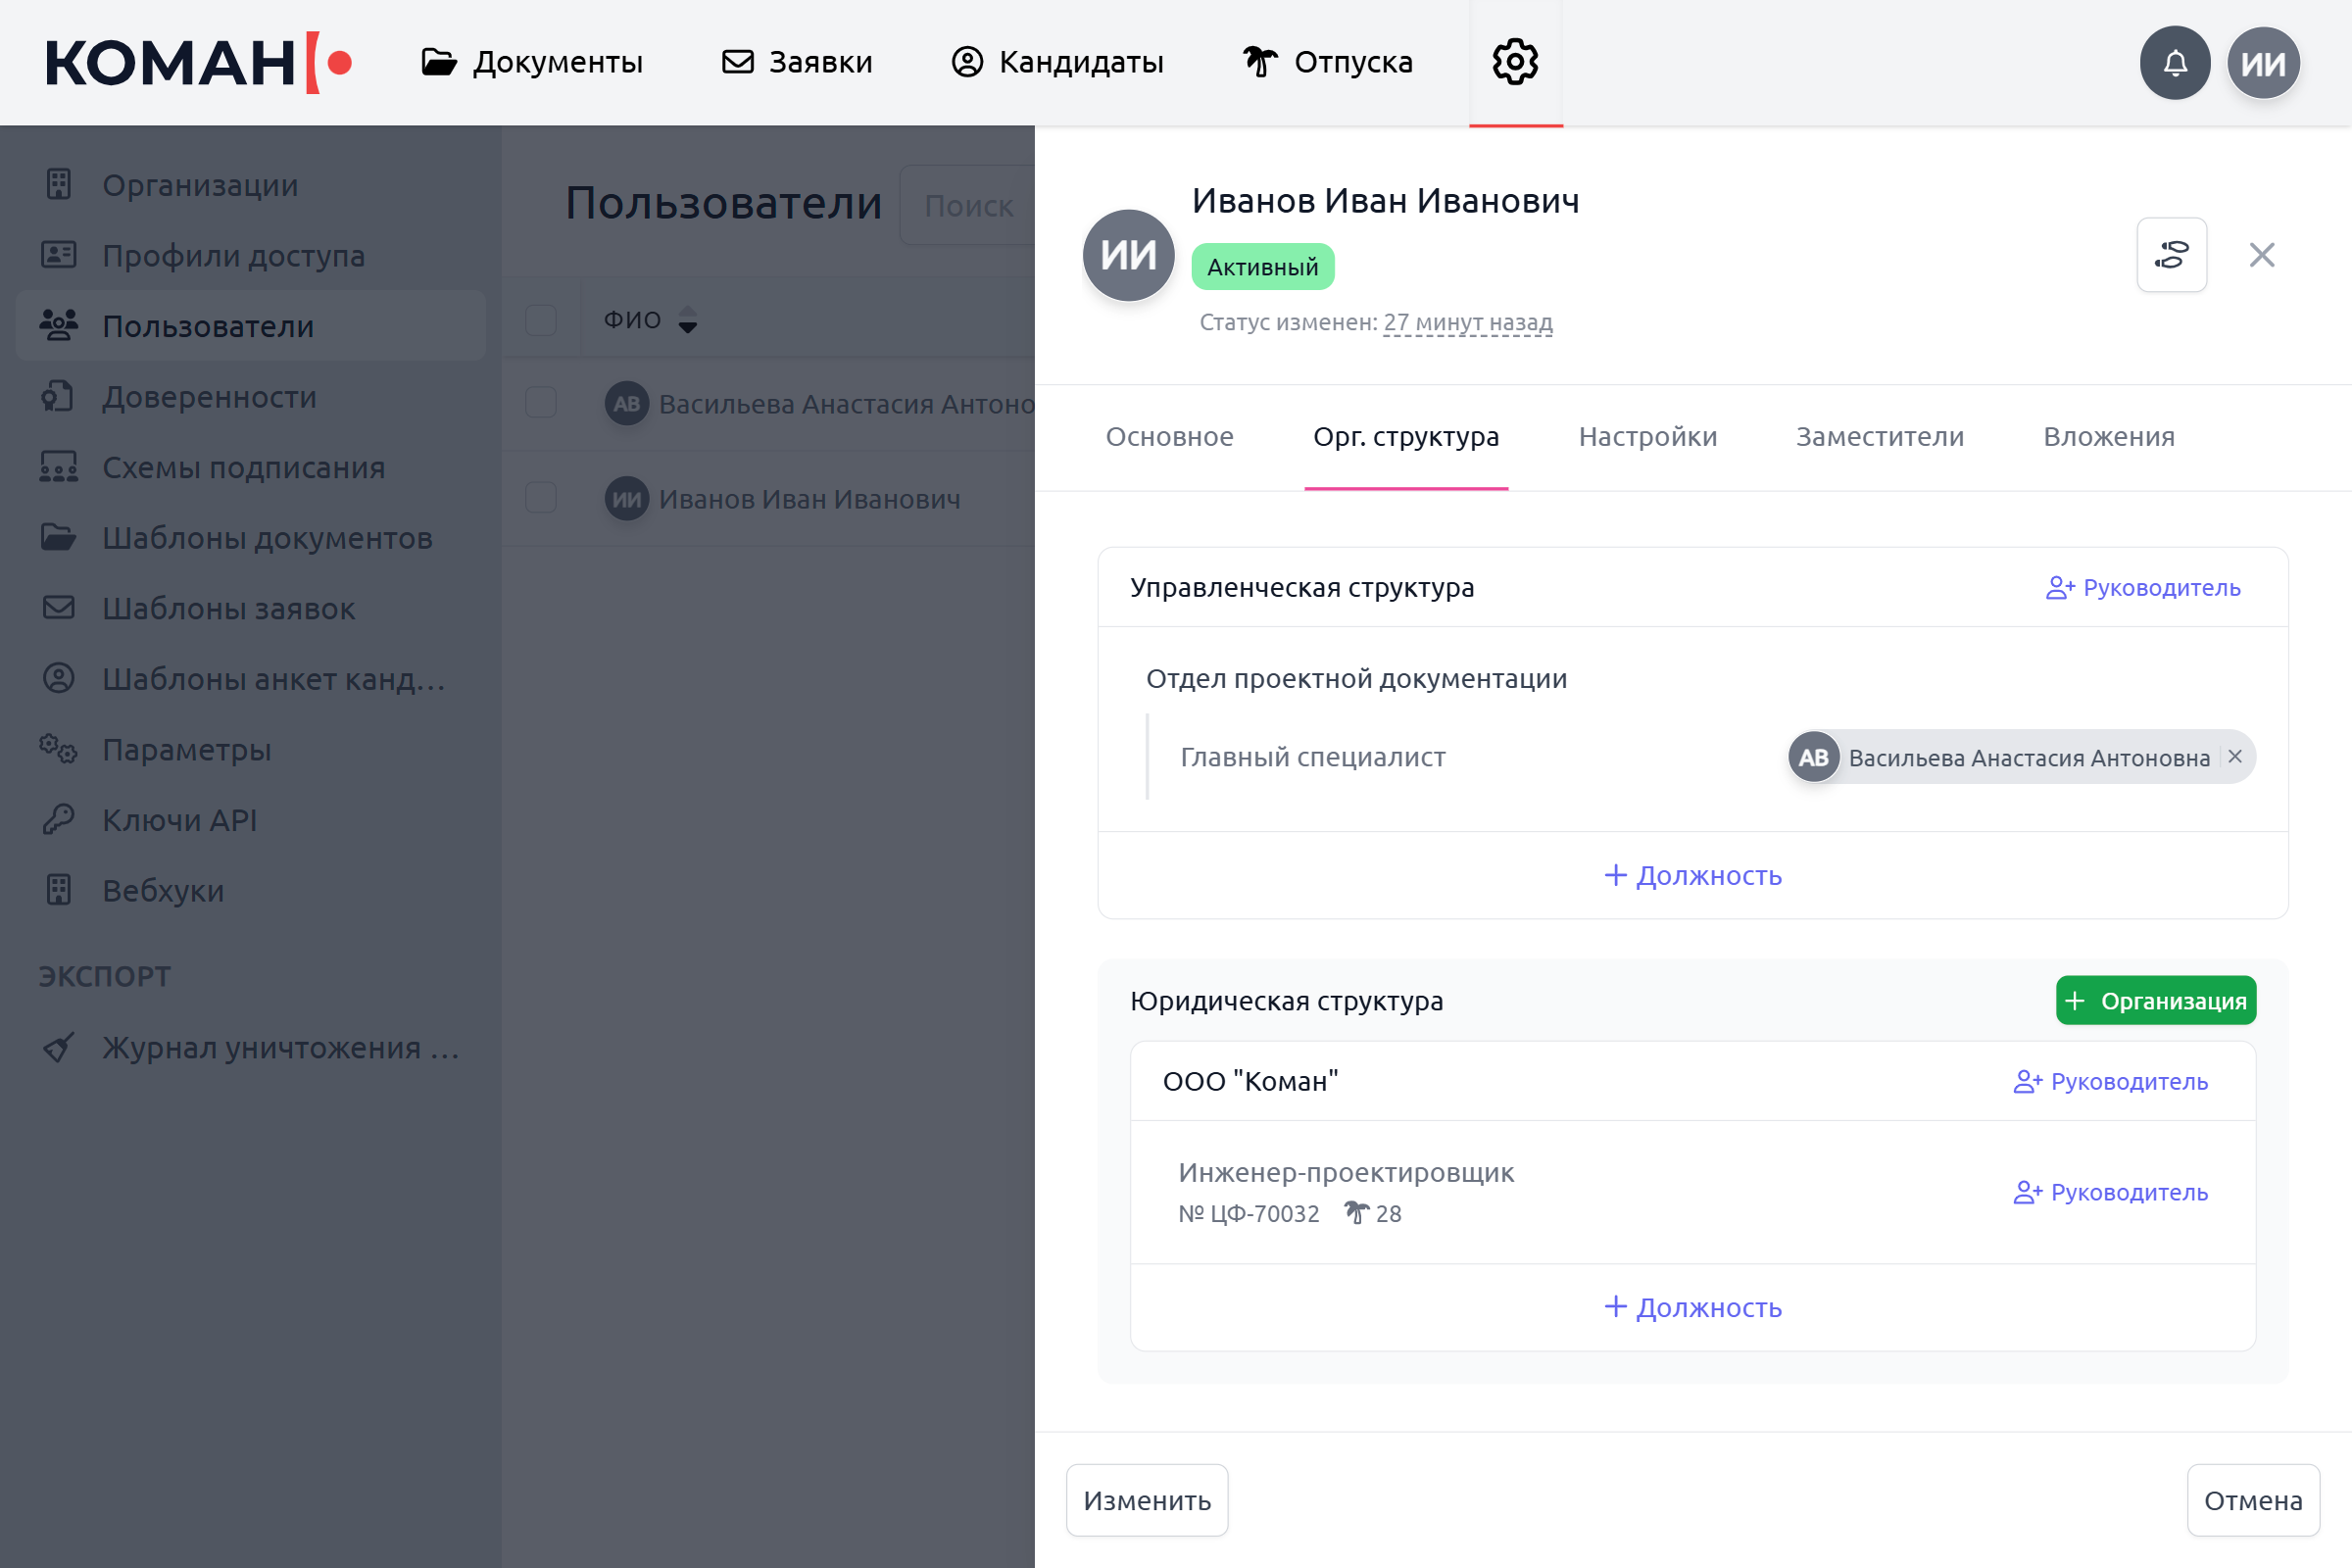Open the settings gear in top navigation
Screen dimensions: 2352x1568
tap(1515, 62)
